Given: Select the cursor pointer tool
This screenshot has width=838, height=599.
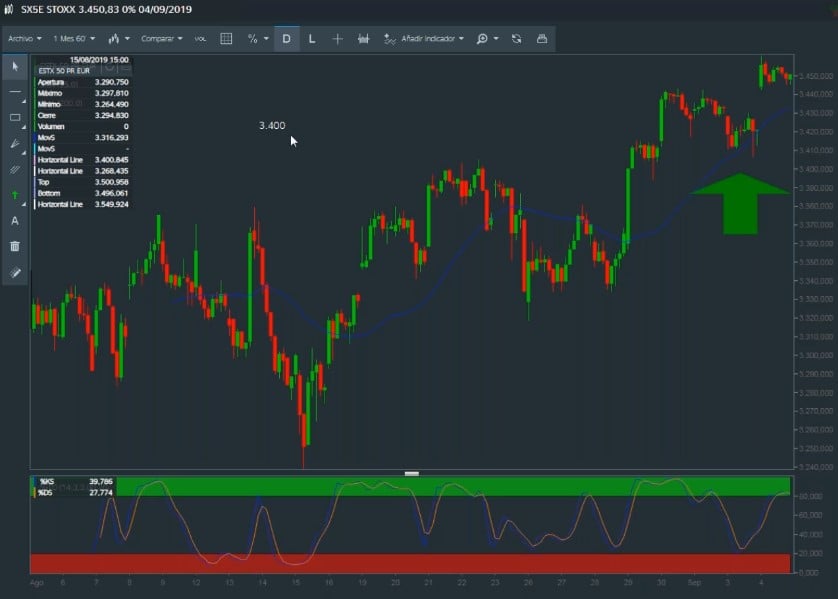Looking at the screenshot, I should [x=15, y=66].
